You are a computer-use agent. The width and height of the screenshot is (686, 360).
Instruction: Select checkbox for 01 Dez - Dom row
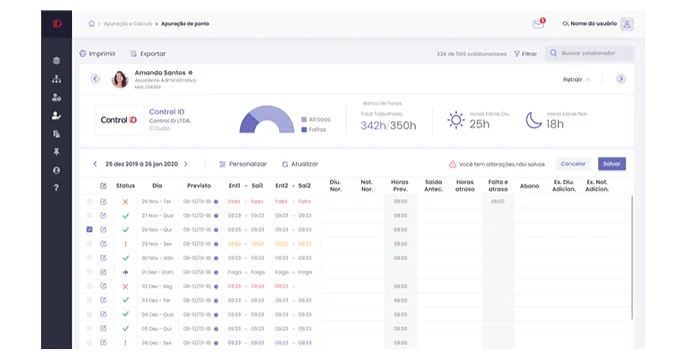(89, 272)
